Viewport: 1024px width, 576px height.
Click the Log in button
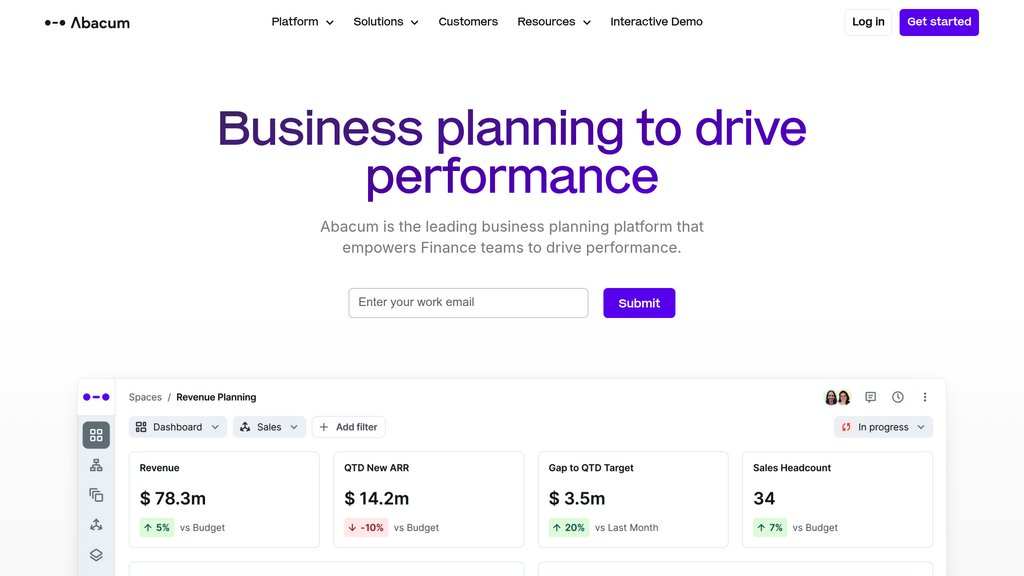coord(868,22)
